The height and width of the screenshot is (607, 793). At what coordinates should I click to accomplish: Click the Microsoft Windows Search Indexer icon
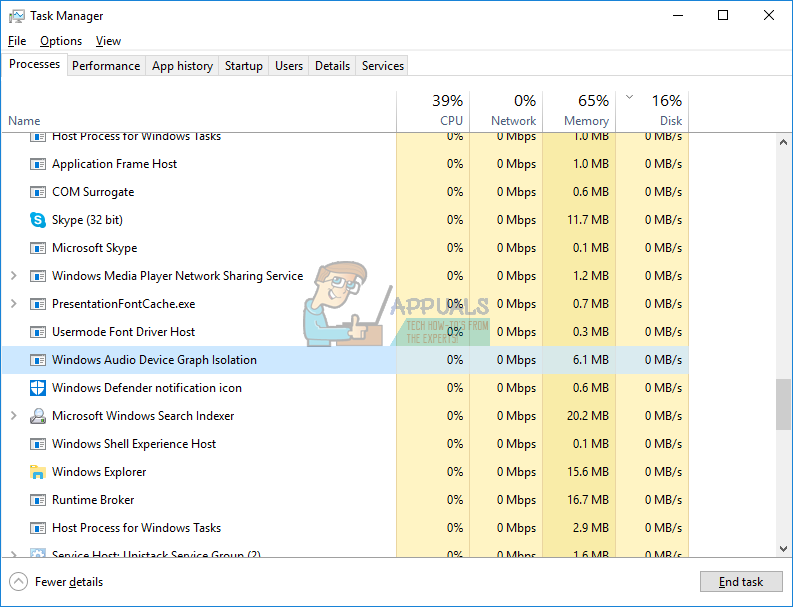38,416
